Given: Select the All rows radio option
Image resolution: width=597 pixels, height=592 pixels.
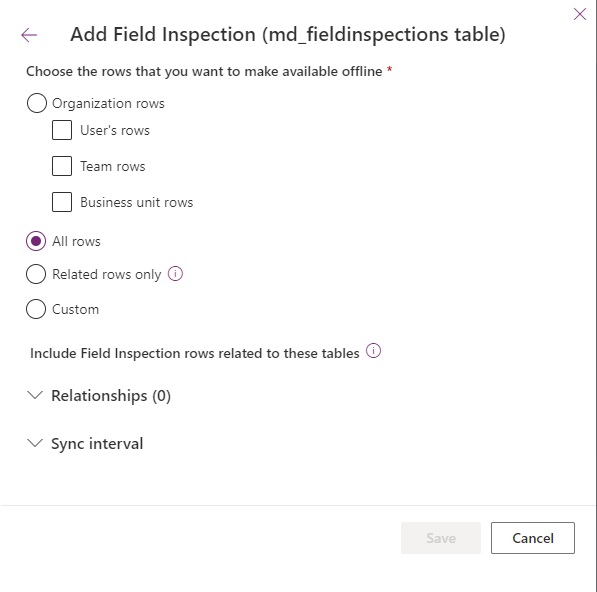Looking at the screenshot, I should point(36,241).
